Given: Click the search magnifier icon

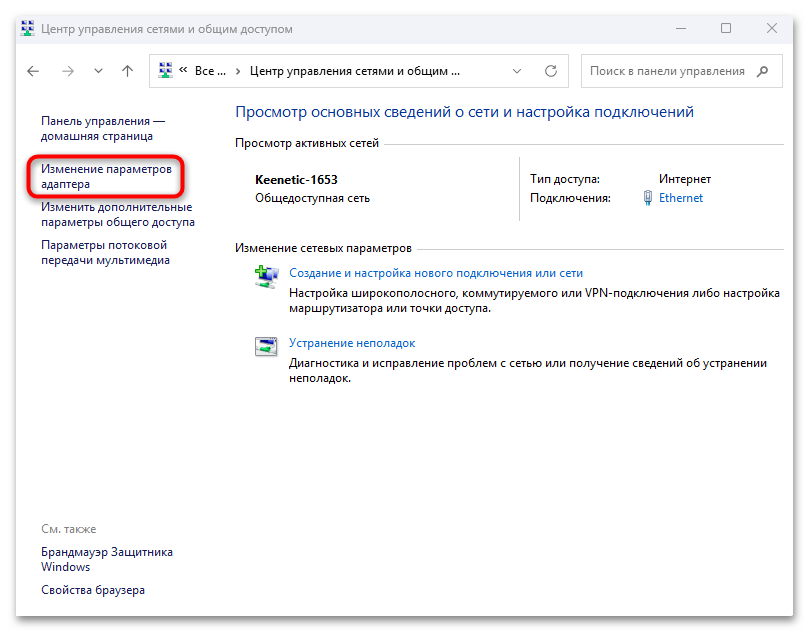Looking at the screenshot, I should (x=764, y=71).
